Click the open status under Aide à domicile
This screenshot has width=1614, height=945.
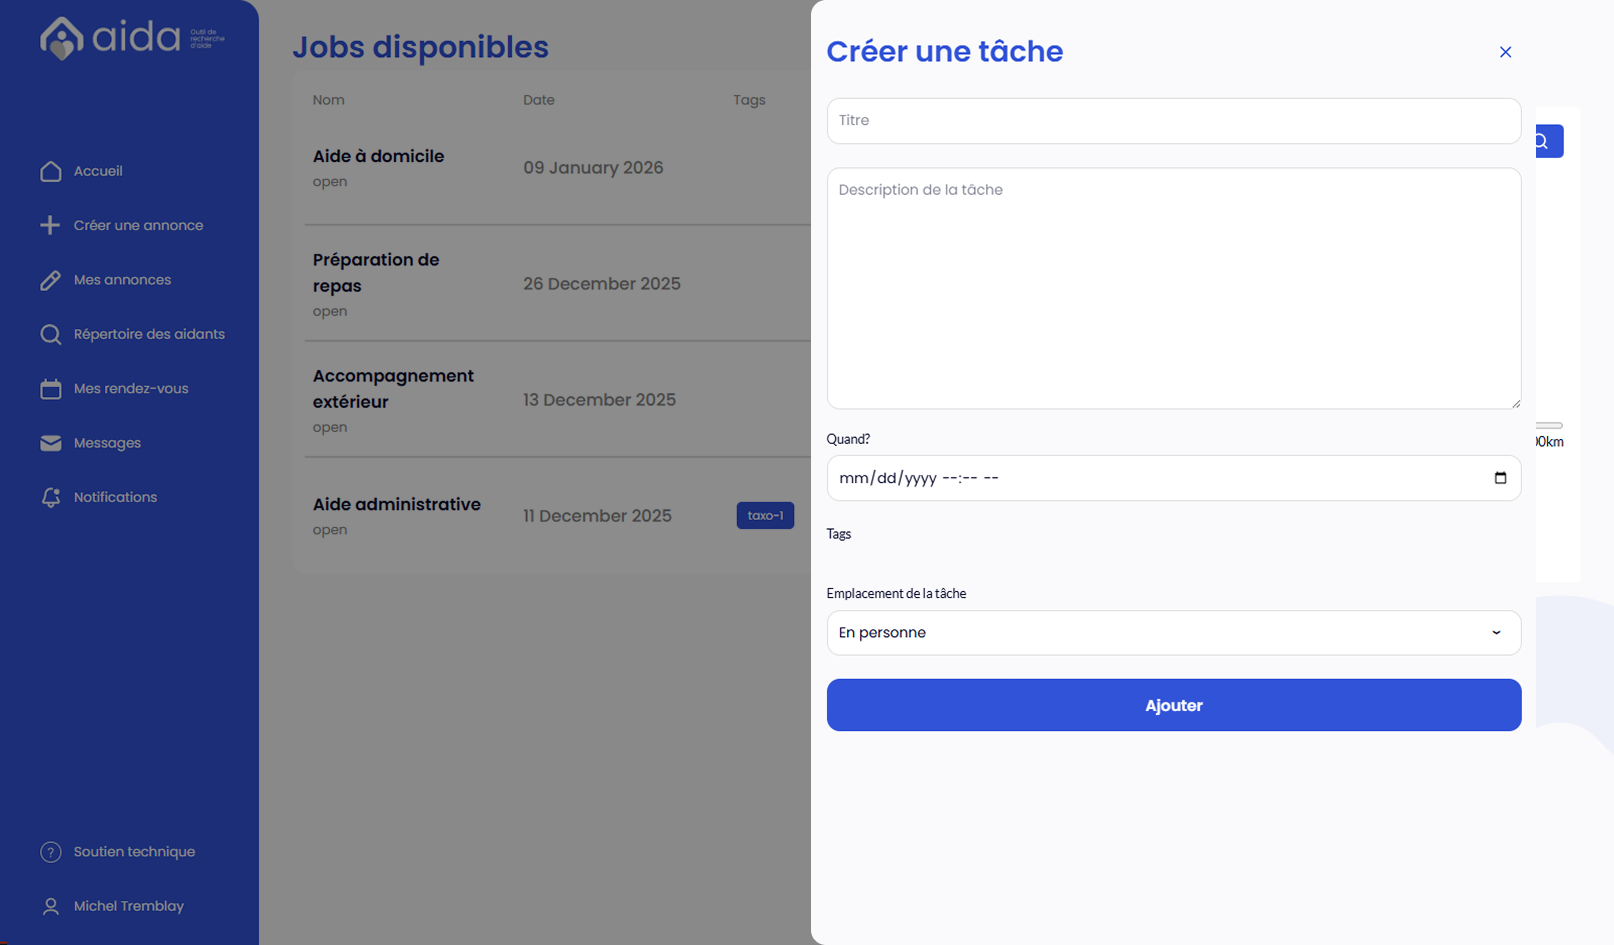329,181
